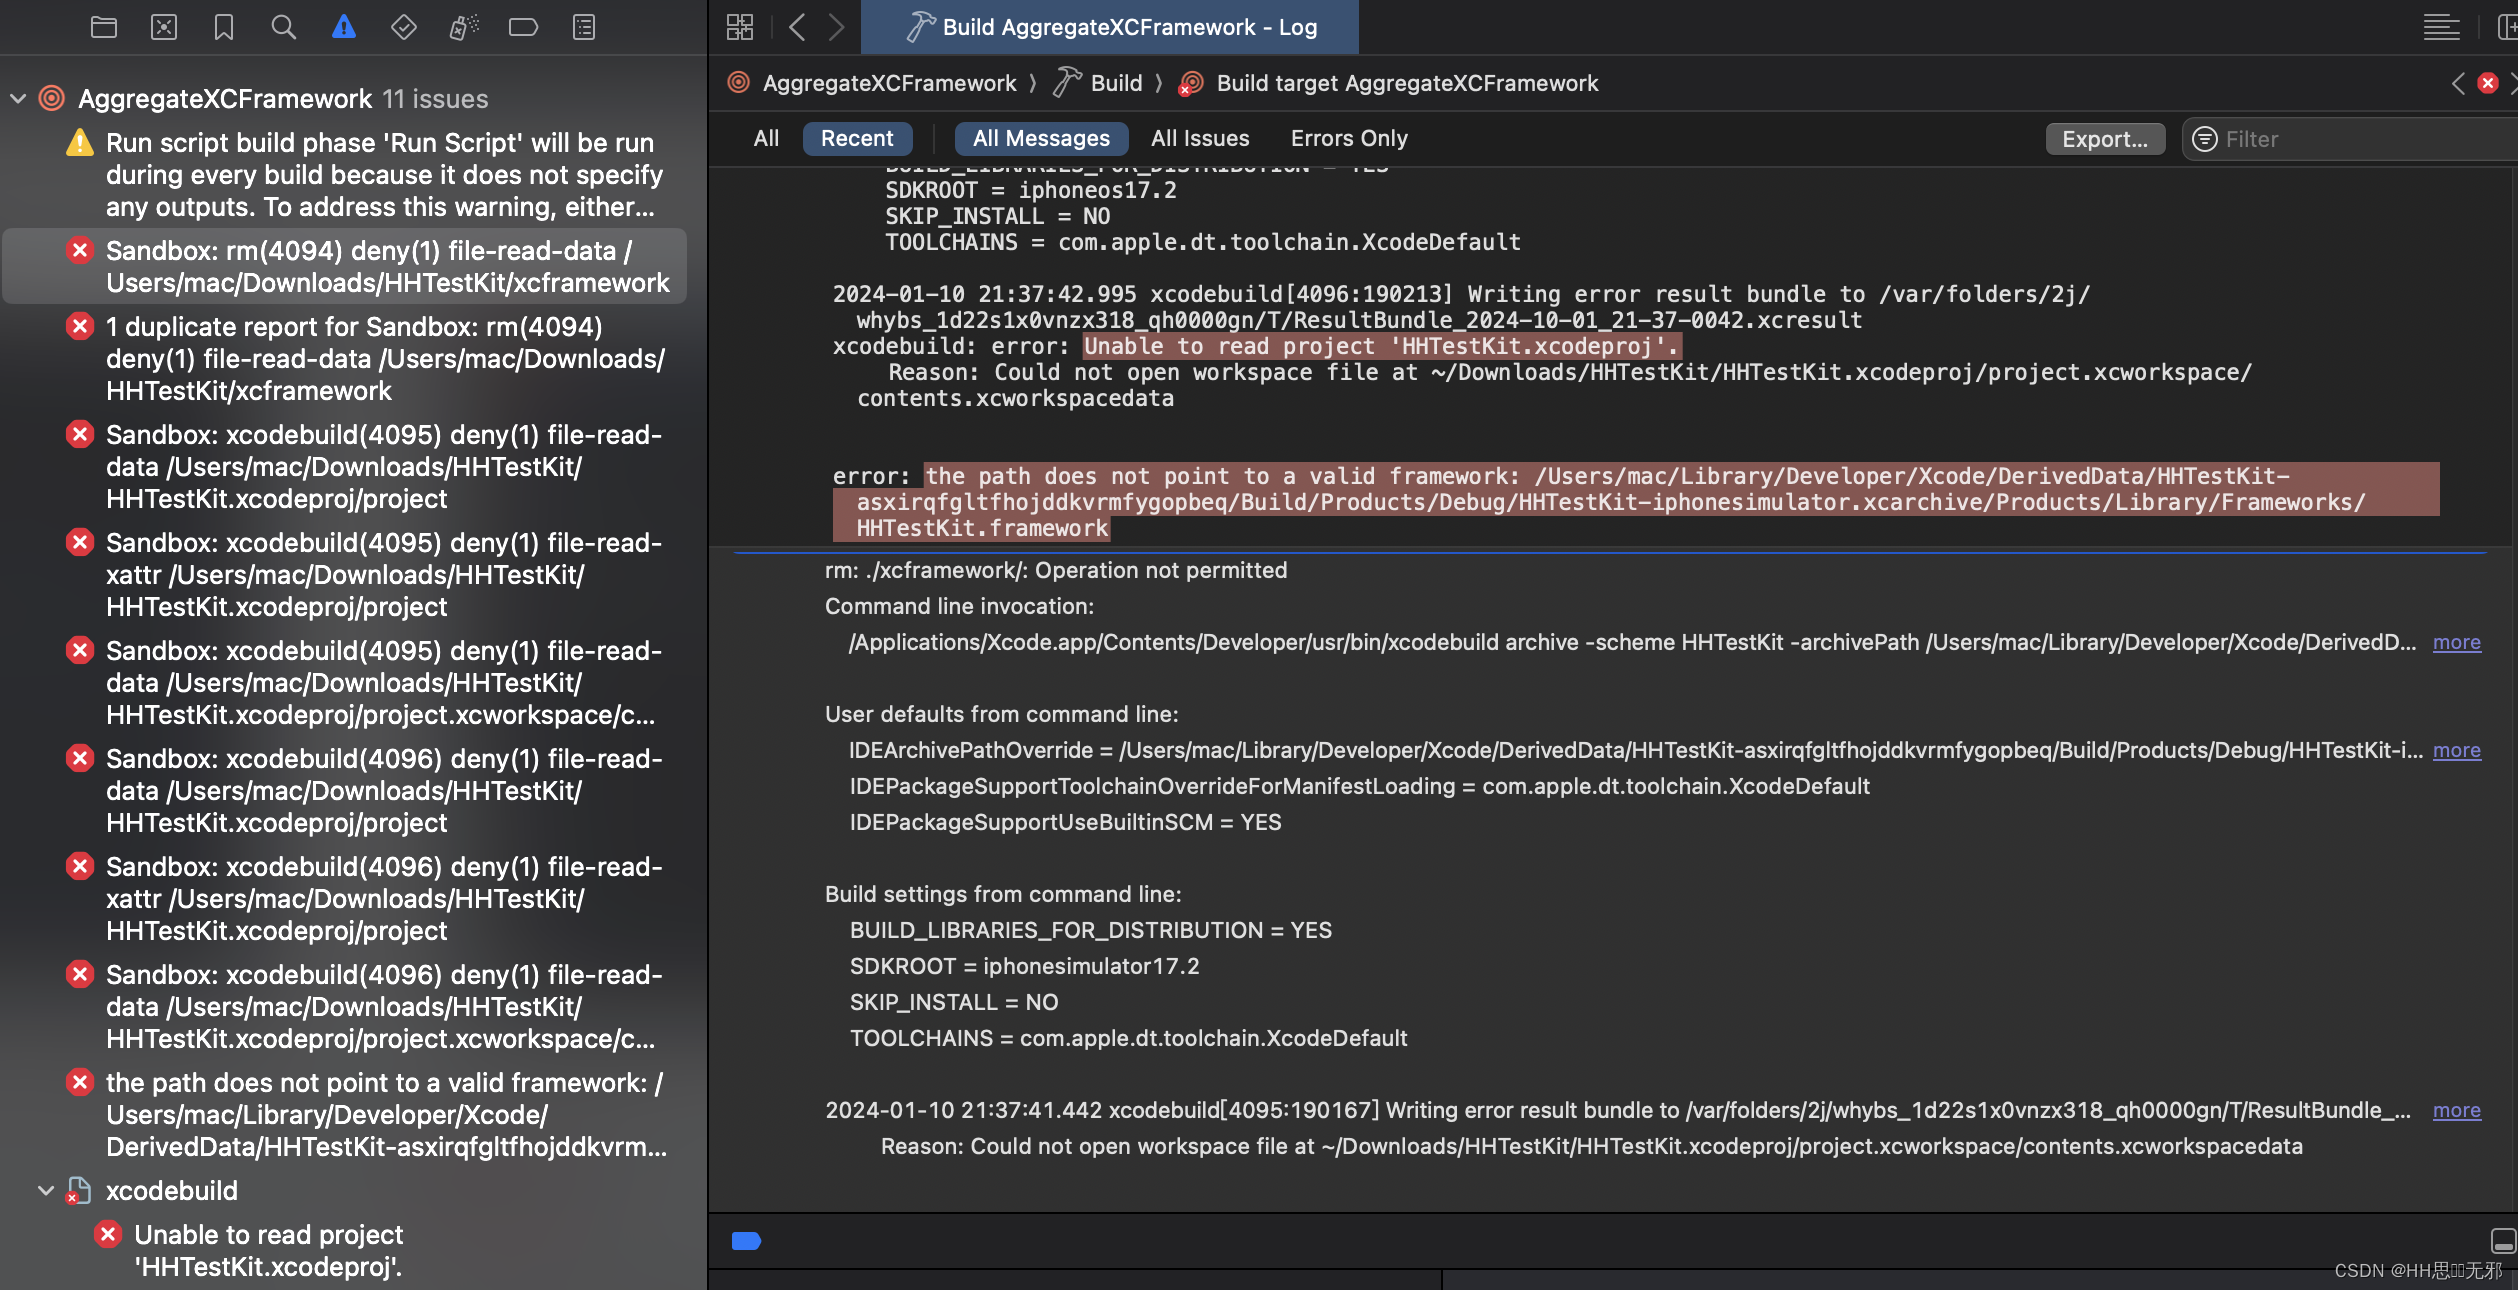Screen dimensions: 2518x1290
Task: Click 'User defaults from command line:' heading
Action: pyautogui.click(x=1001, y=714)
